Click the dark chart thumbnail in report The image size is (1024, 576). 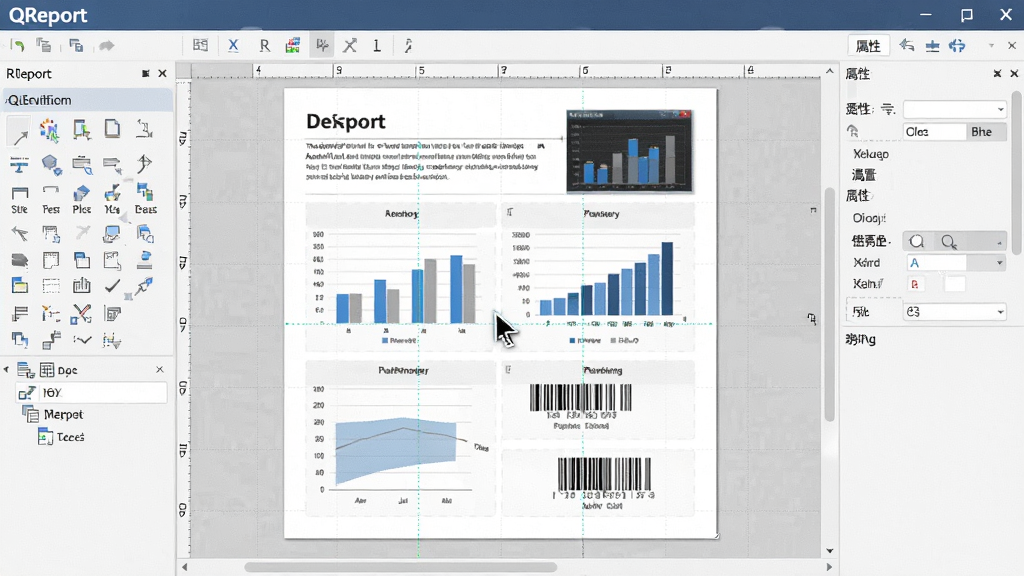(629, 151)
